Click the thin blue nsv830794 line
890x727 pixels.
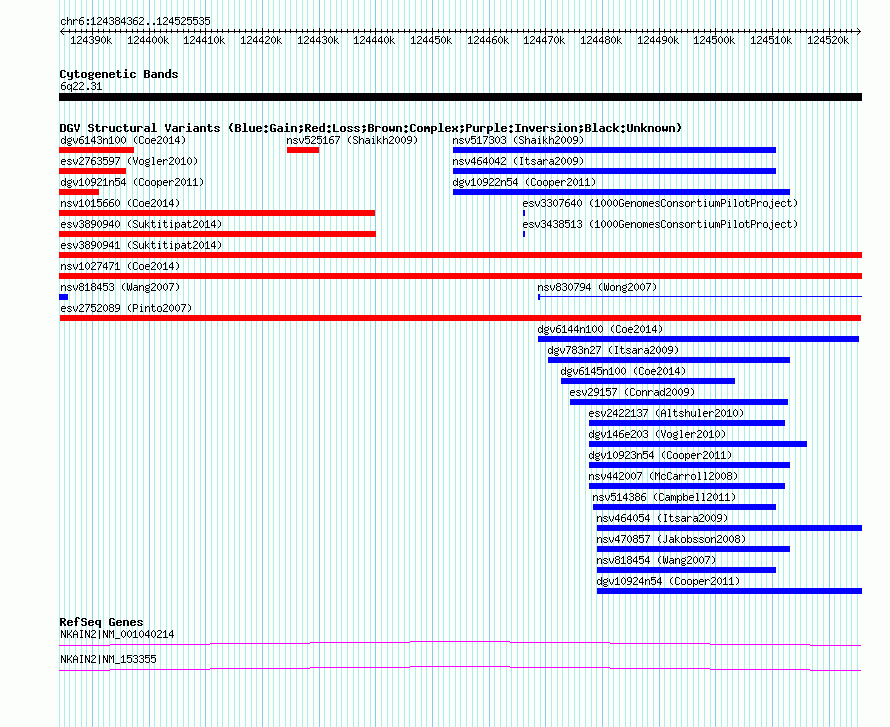pyautogui.click(x=700, y=296)
